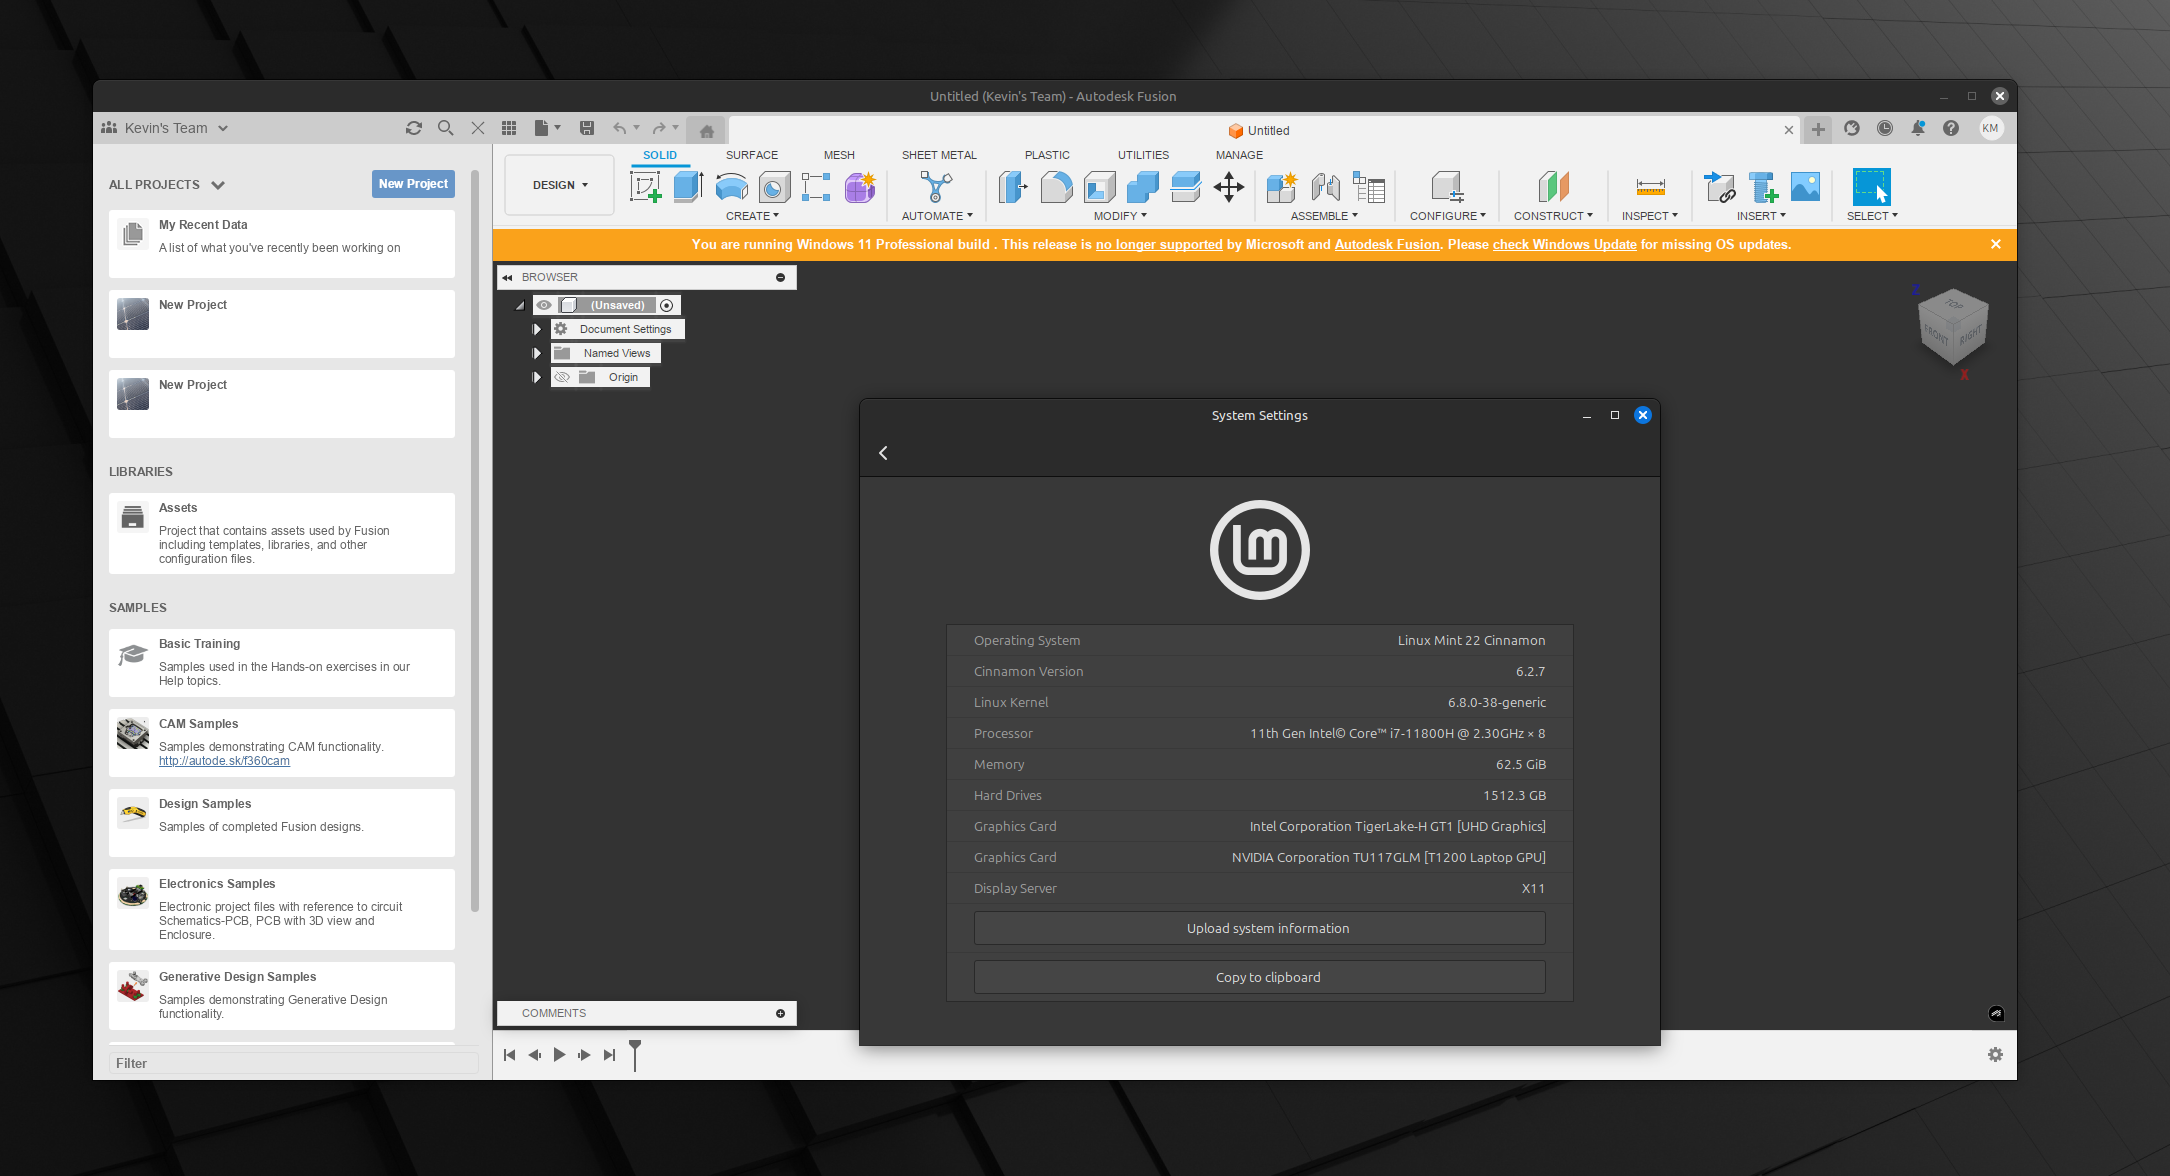Click the show data panel grid icon
The width and height of the screenshot is (2170, 1176).
(509, 128)
